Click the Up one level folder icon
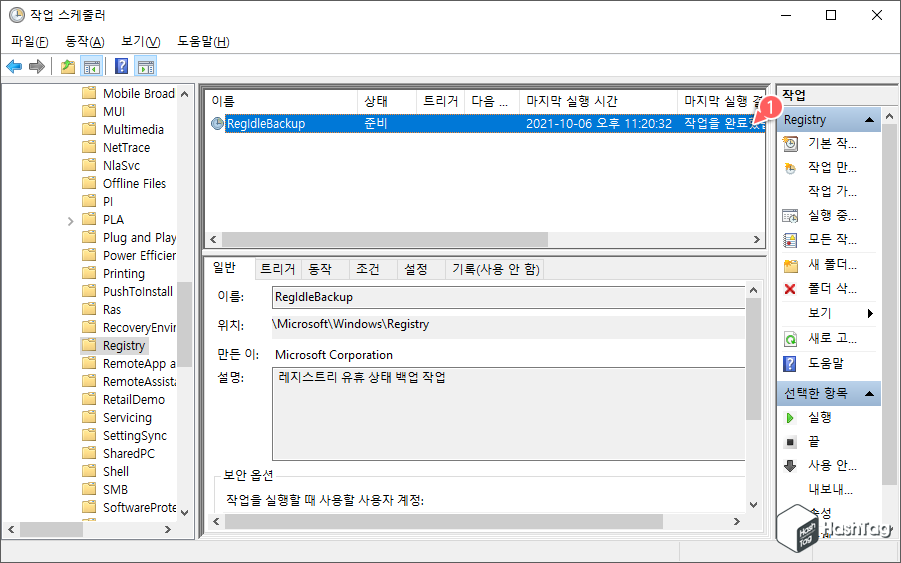The width and height of the screenshot is (901, 563). point(68,67)
